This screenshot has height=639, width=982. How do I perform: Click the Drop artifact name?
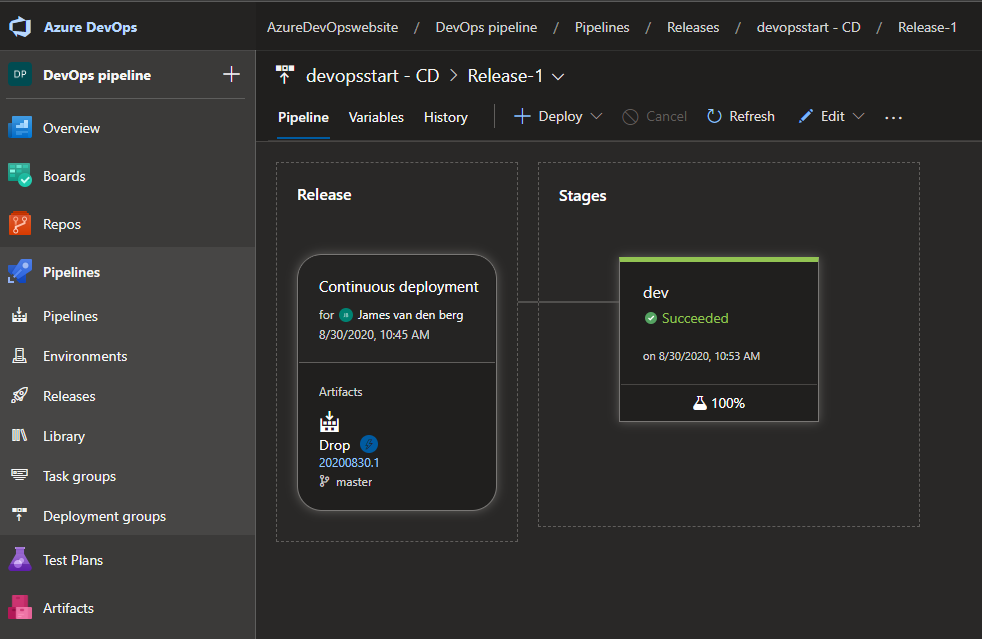[x=334, y=445]
